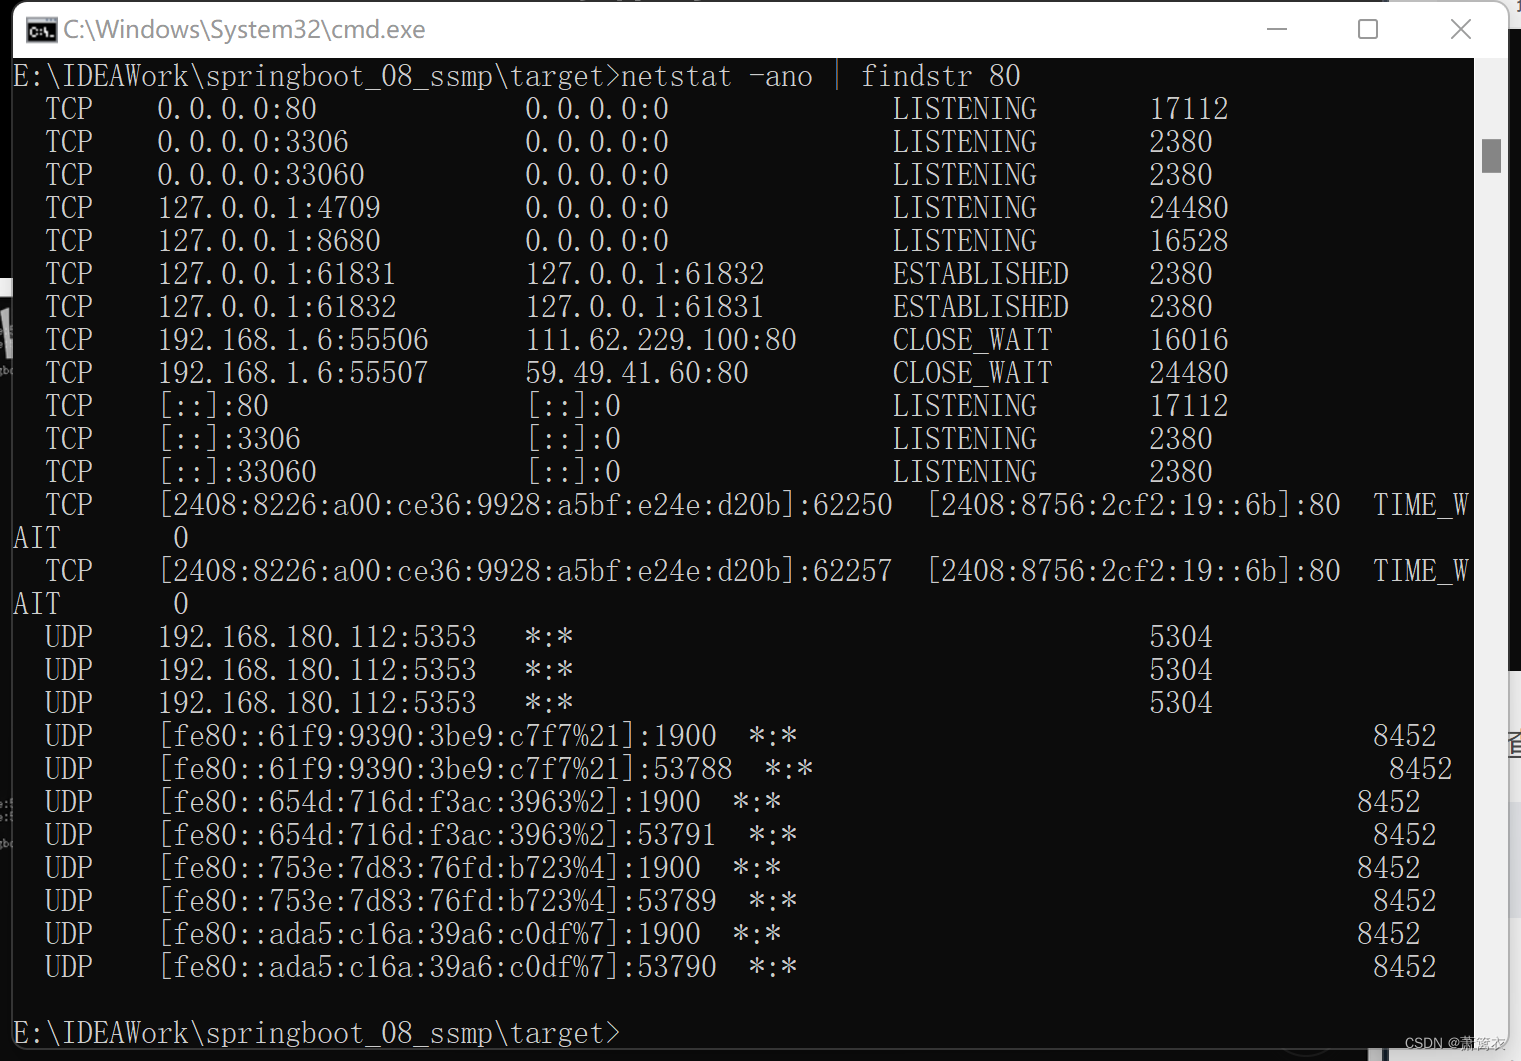Click the command text netstat -ano
1521x1061 pixels.
(717, 76)
